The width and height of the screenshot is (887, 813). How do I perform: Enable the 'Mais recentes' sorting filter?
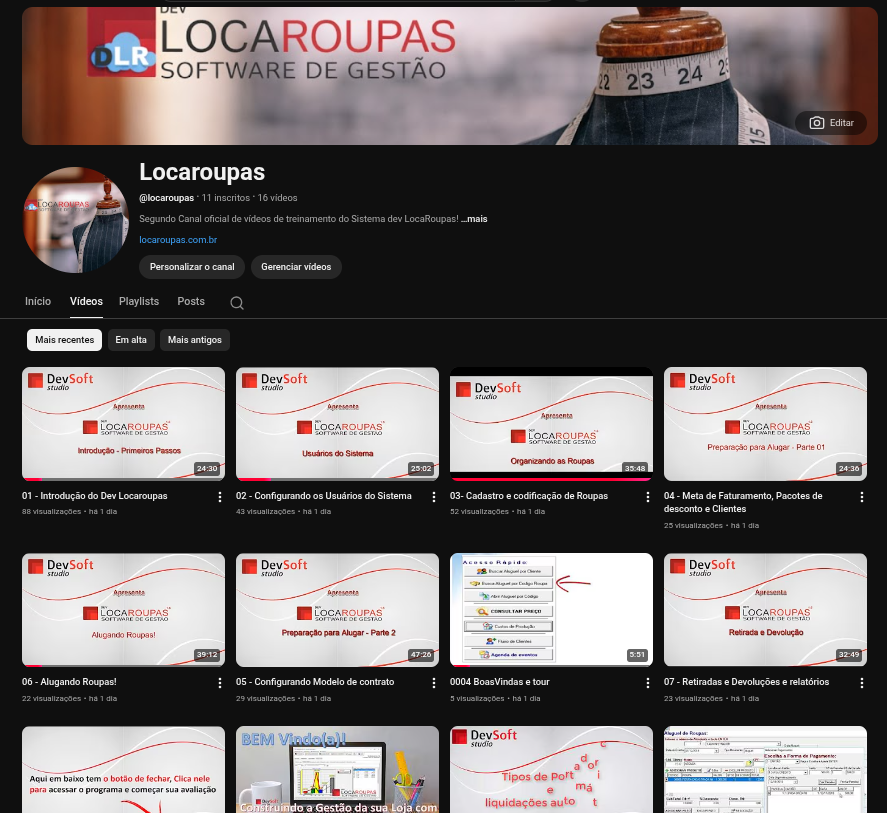tap(64, 340)
